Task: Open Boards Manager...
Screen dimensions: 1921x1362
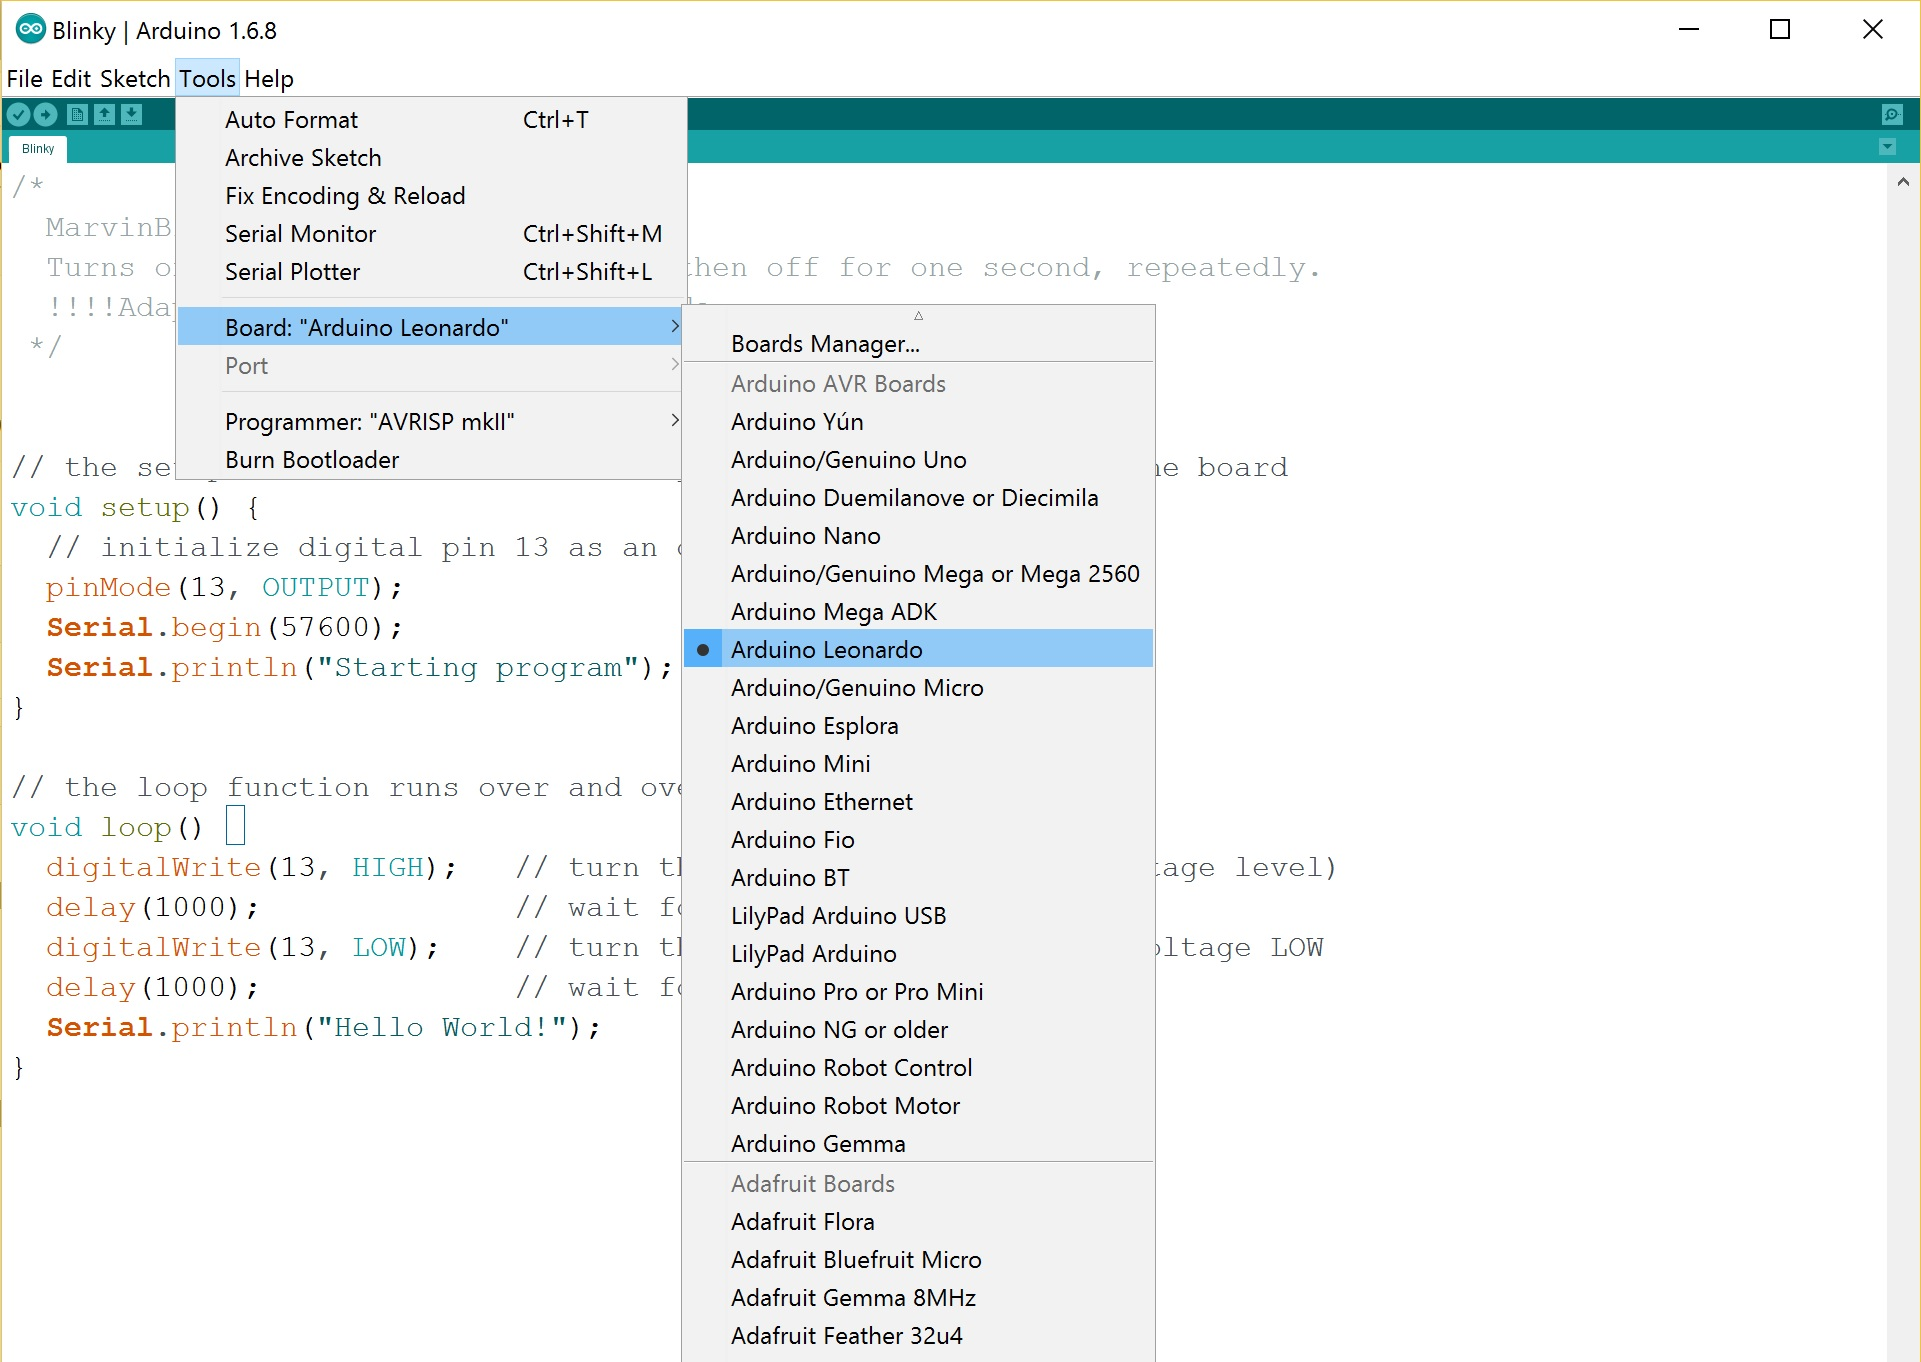Action: (x=918, y=344)
